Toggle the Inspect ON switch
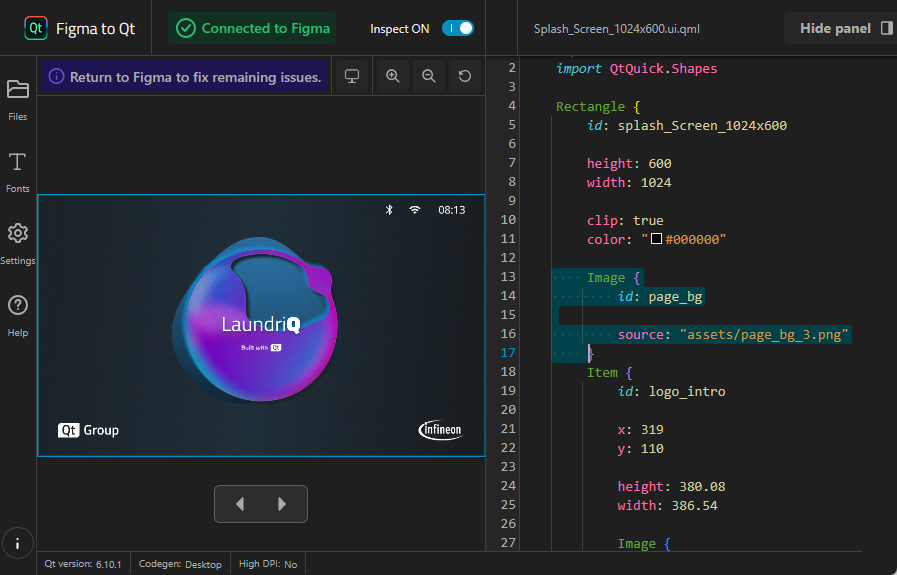The height and width of the screenshot is (575, 897). (458, 28)
